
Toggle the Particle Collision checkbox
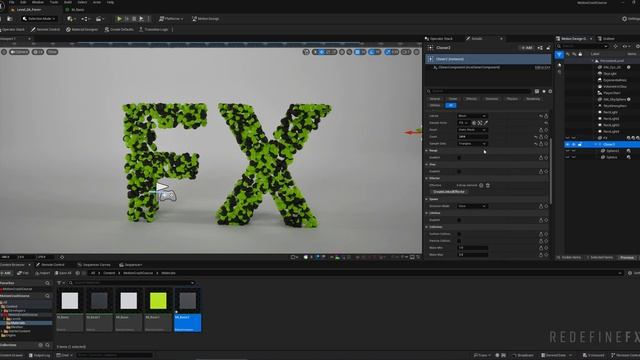pos(459,241)
